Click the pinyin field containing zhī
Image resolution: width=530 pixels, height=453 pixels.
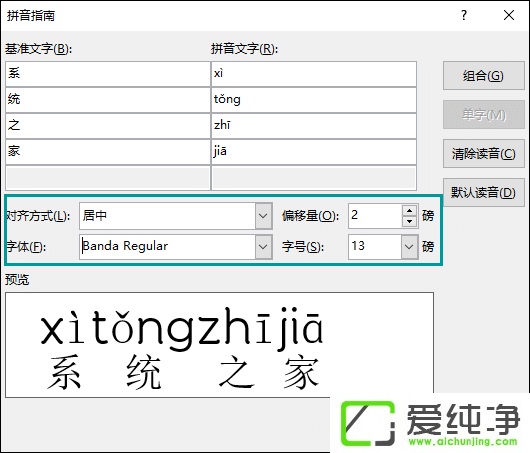pos(314,126)
